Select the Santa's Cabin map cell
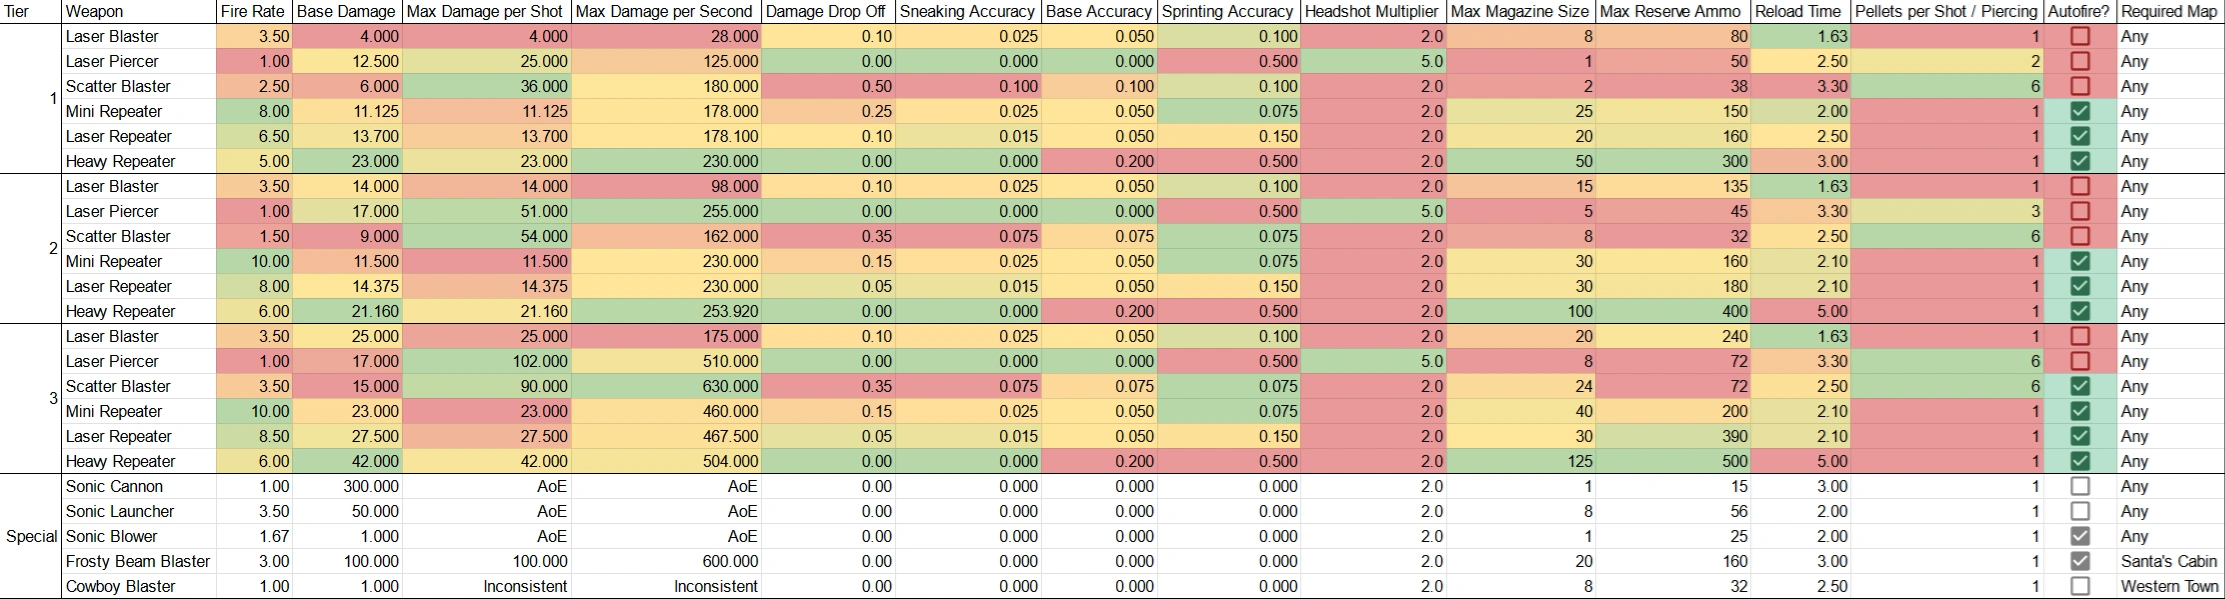This screenshot has height=599, width=2225. (2168, 561)
